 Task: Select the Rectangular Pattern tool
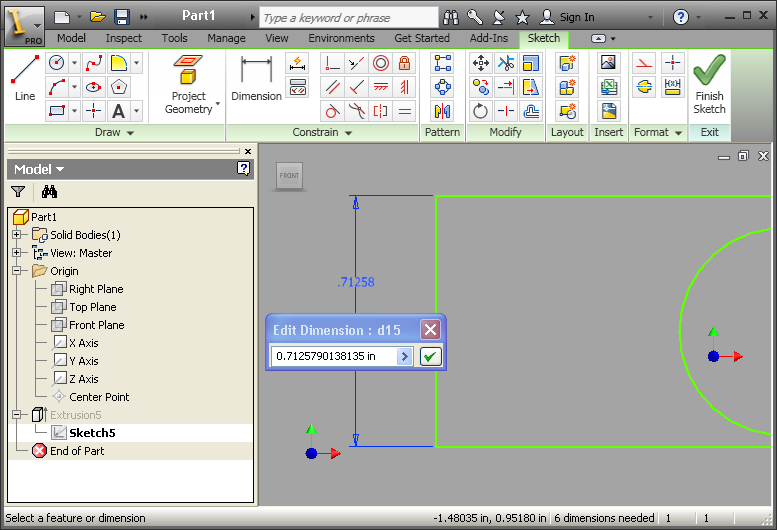point(443,63)
